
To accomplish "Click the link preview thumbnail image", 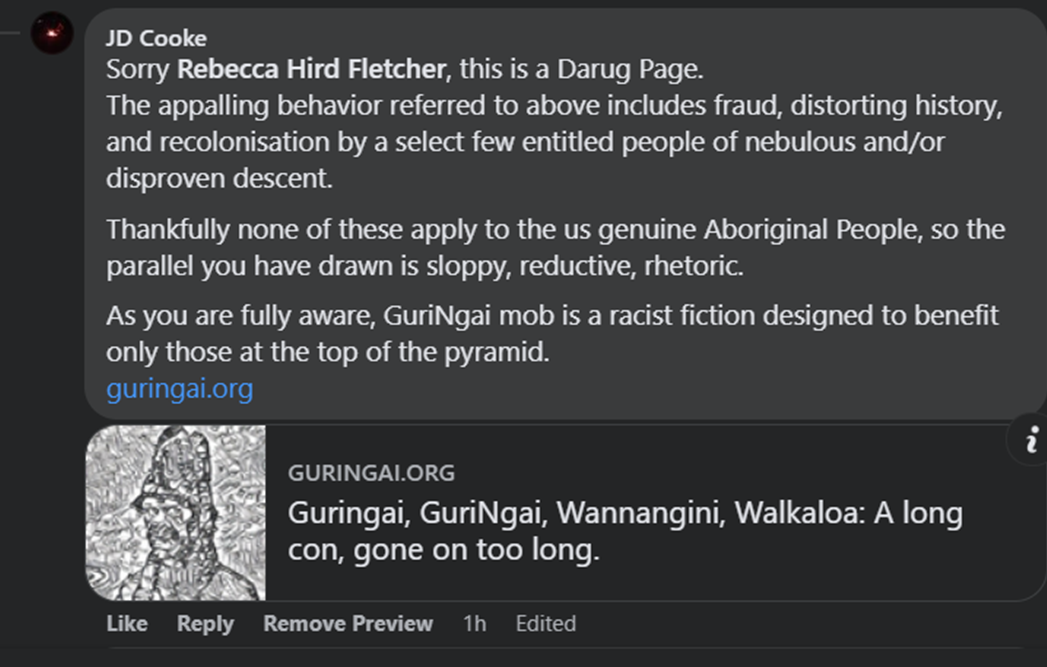I will click(x=176, y=513).
